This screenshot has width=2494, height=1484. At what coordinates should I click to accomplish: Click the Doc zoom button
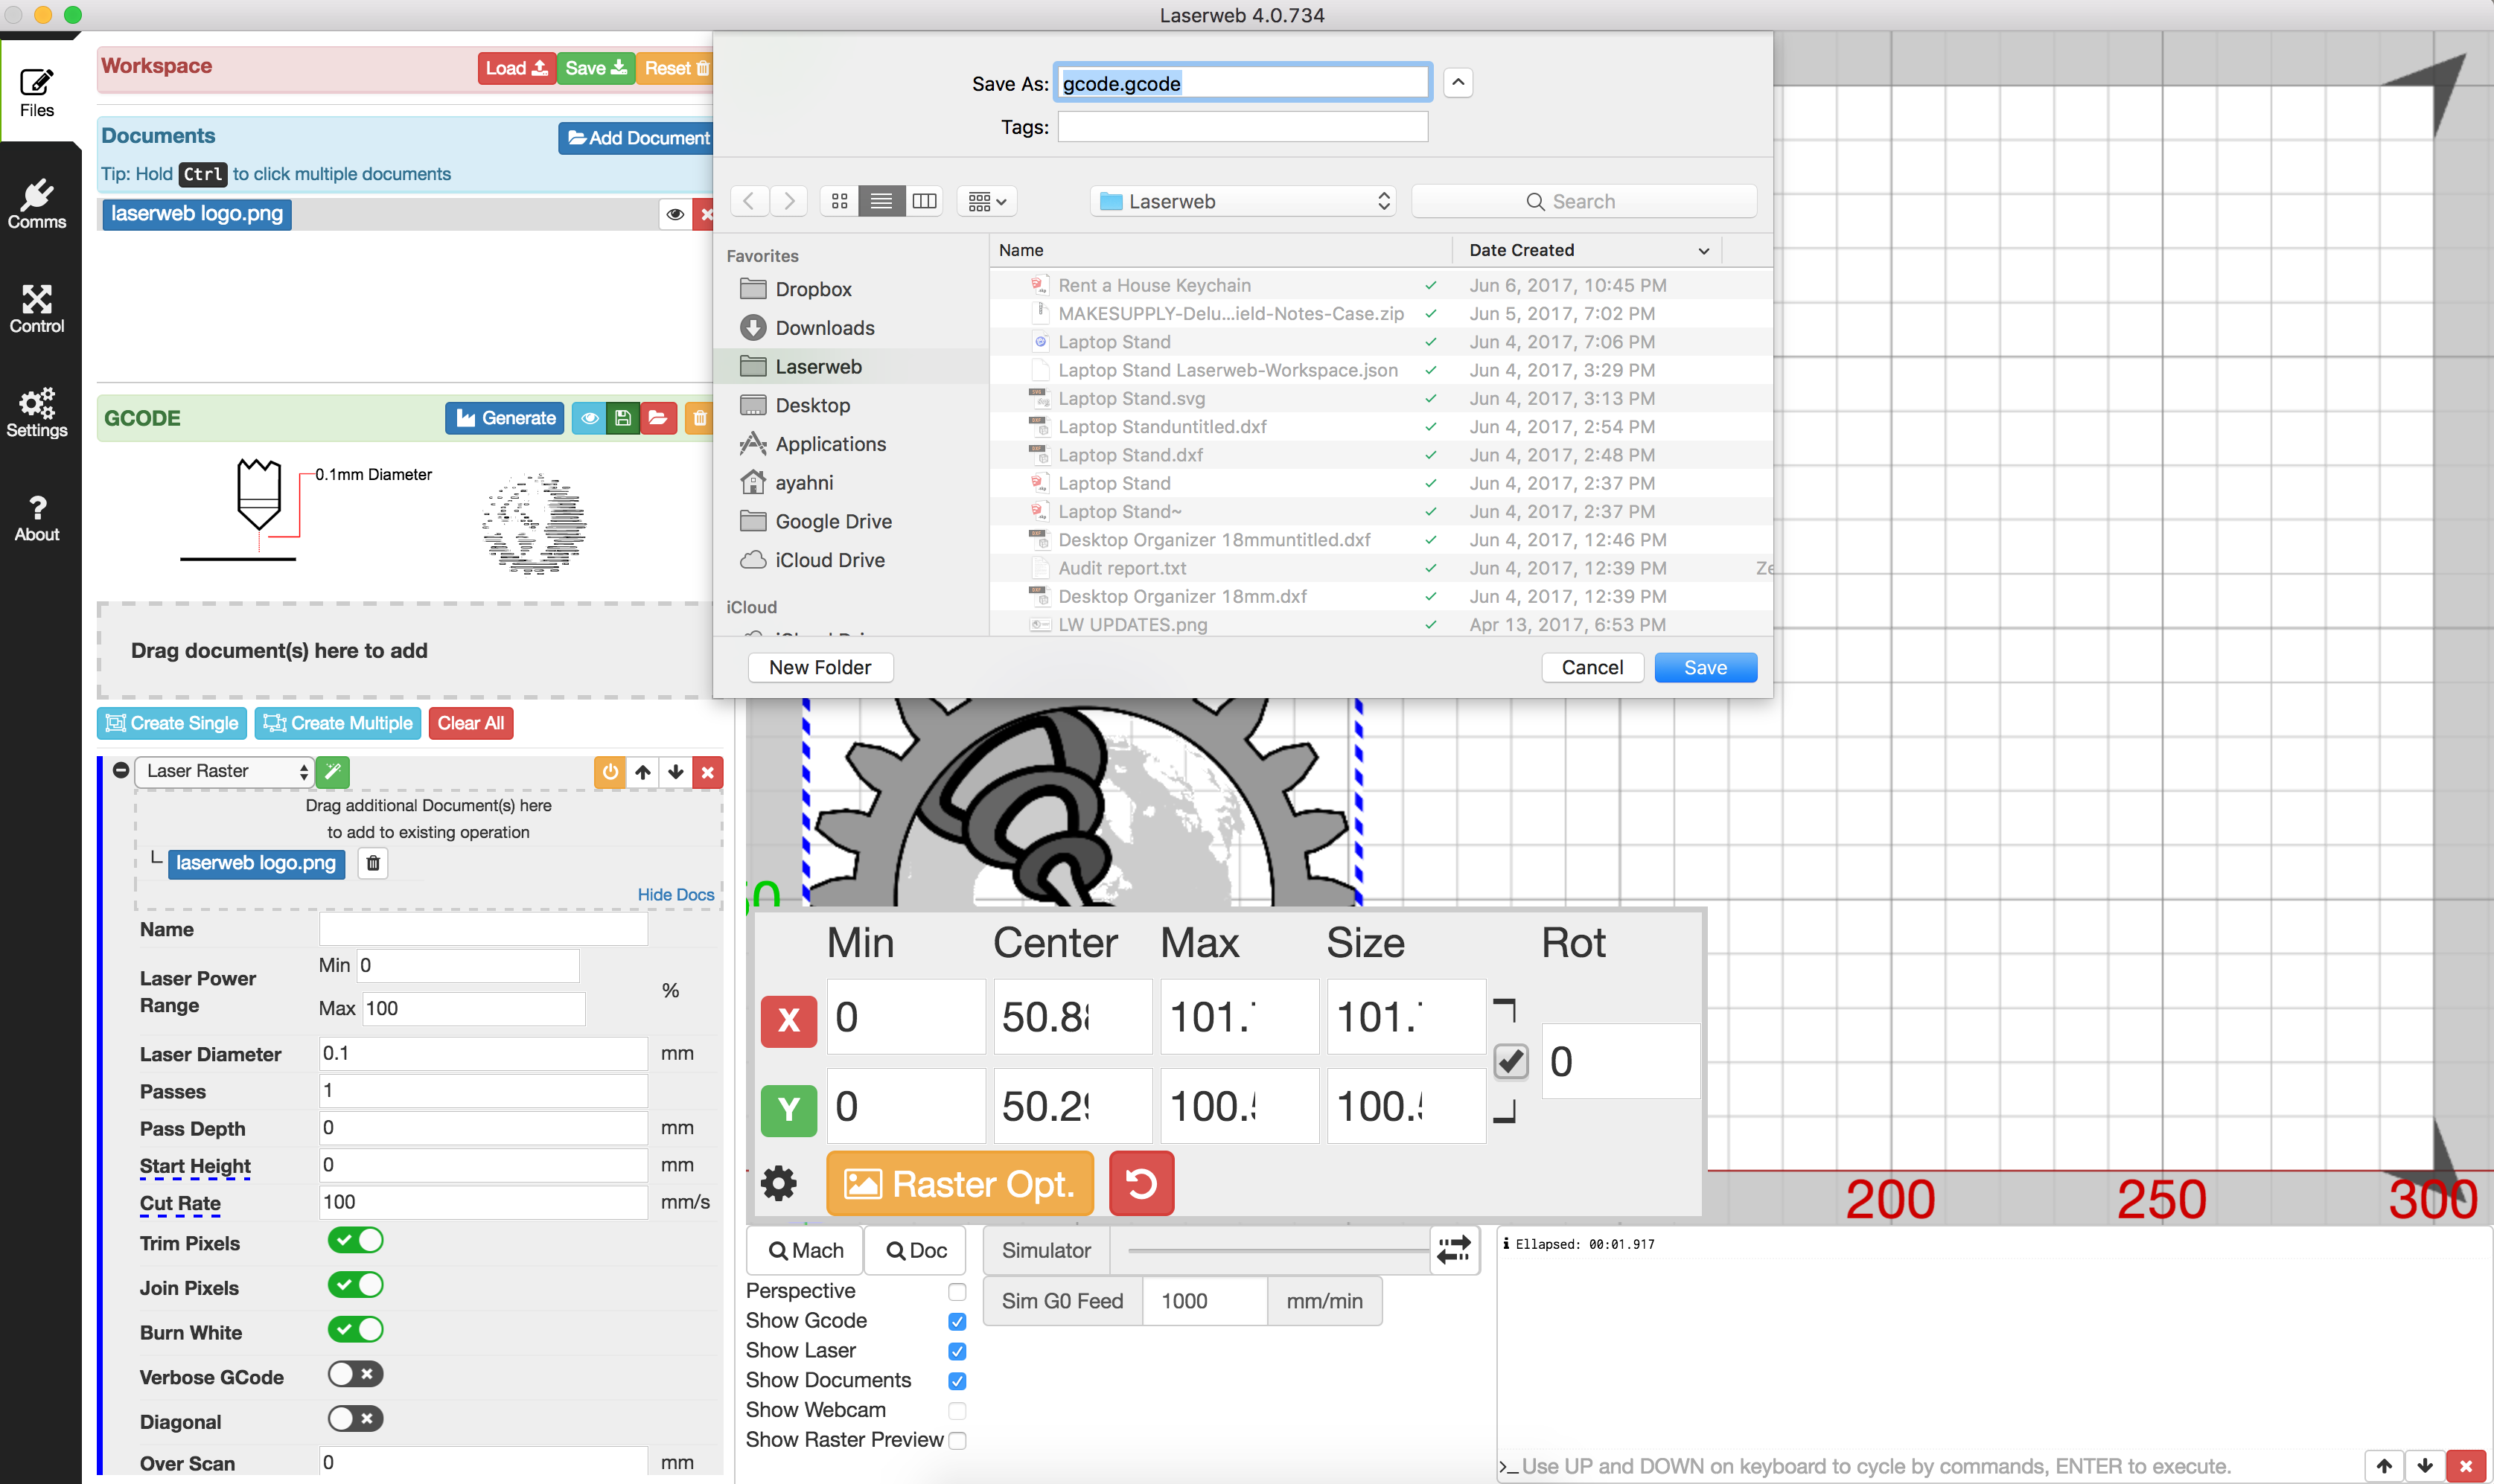(916, 1250)
